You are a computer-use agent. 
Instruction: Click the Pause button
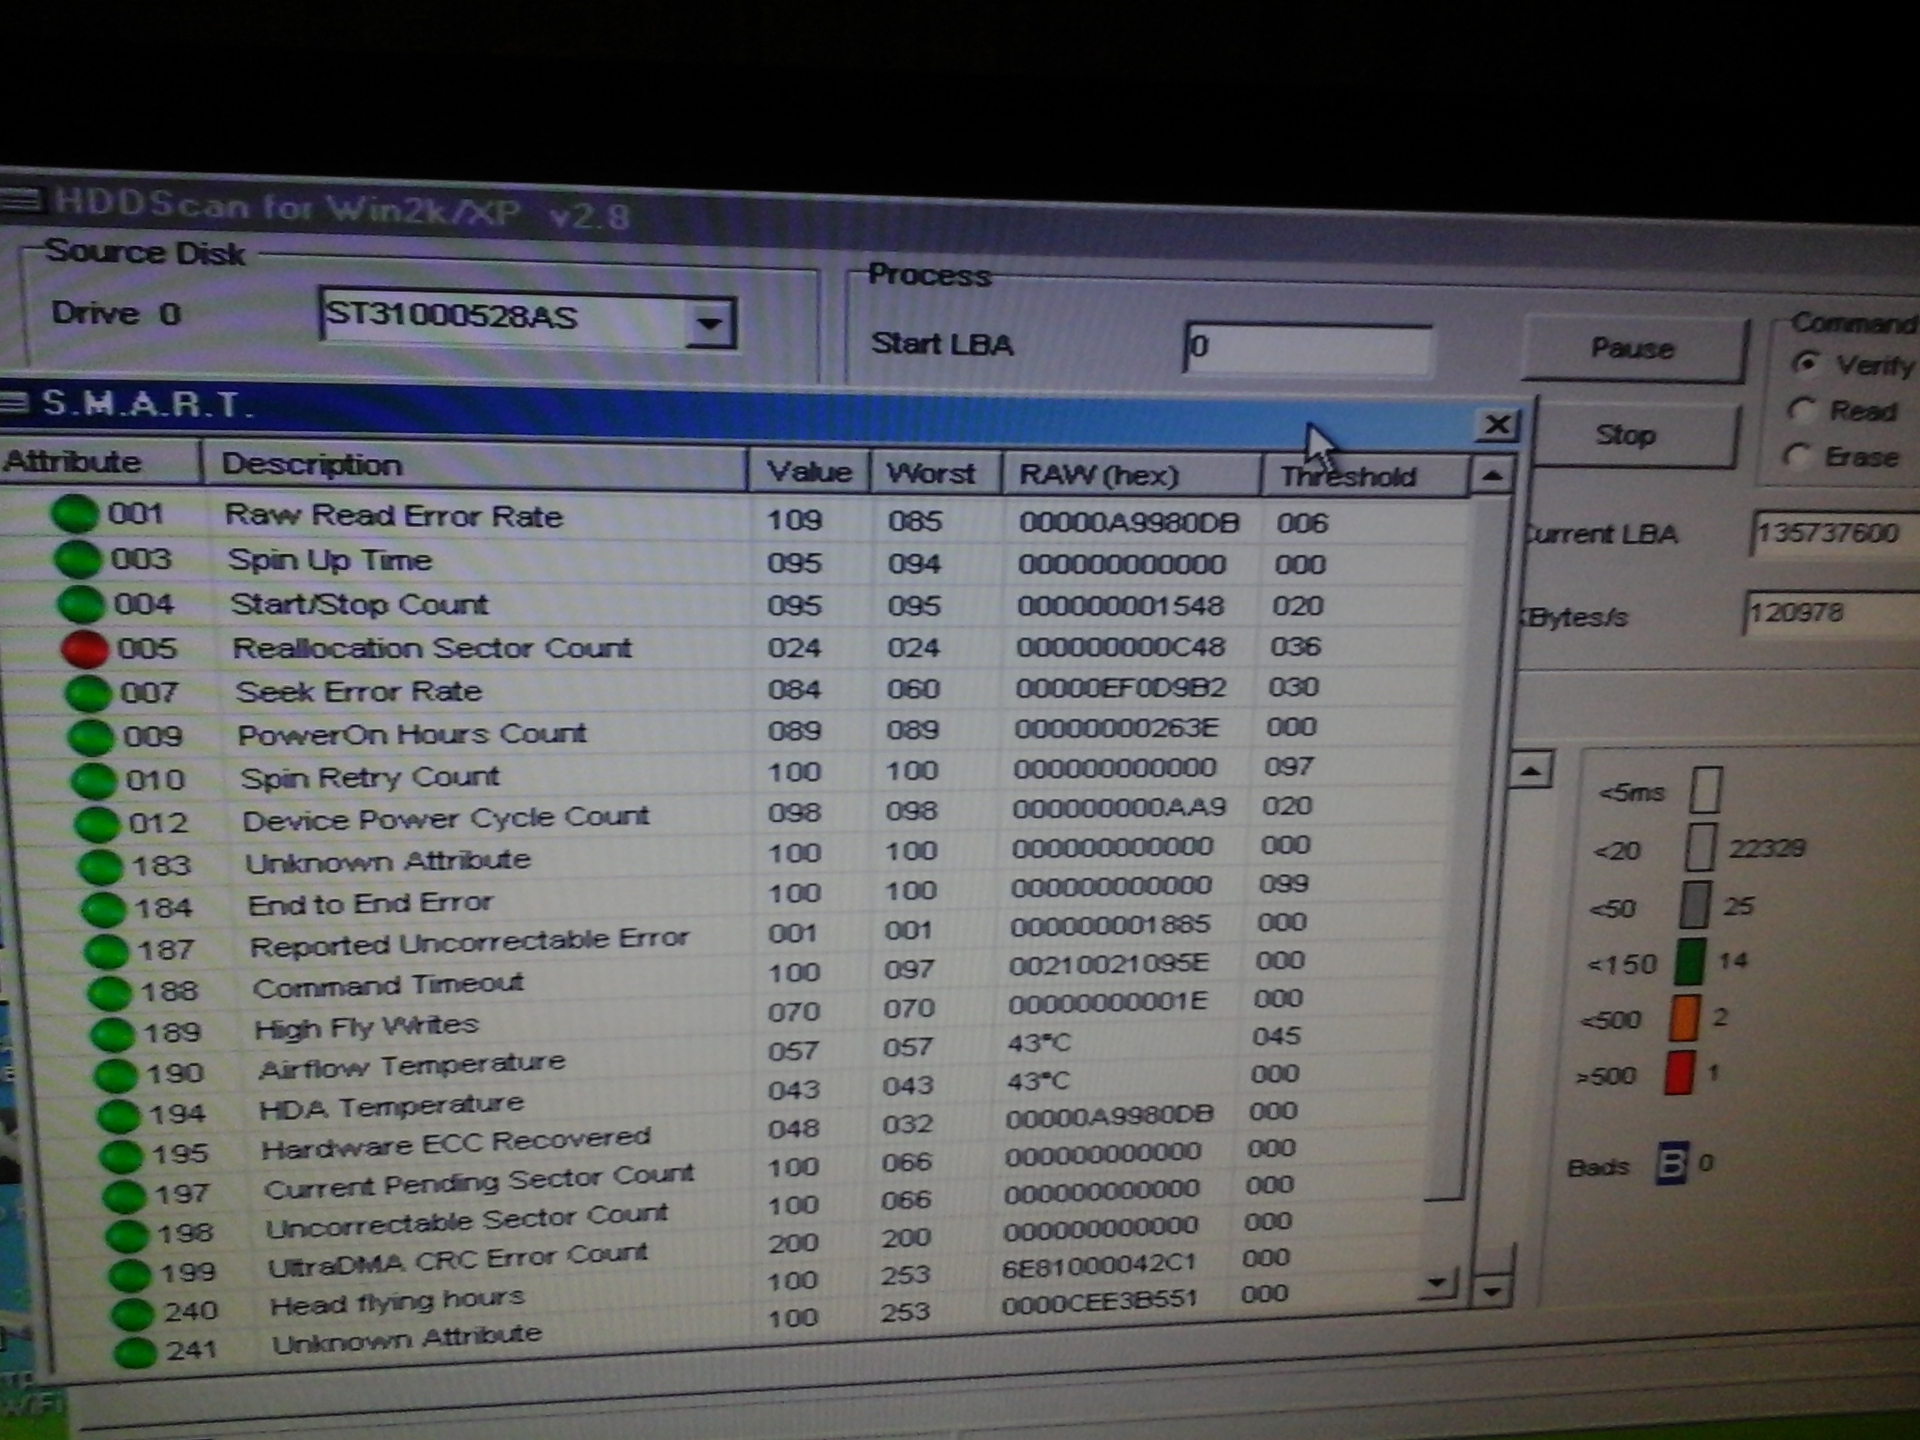coord(1633,349)
